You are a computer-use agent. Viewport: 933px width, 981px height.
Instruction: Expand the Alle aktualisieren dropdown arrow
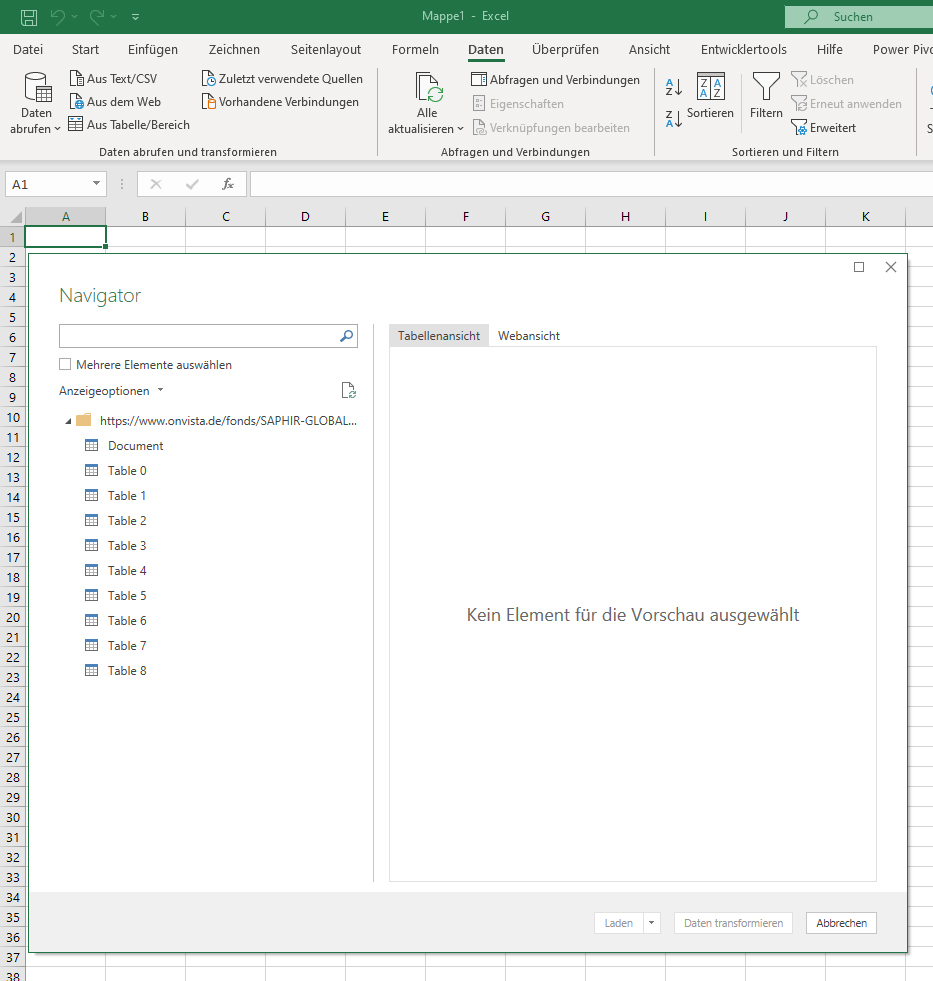point(461,129)
